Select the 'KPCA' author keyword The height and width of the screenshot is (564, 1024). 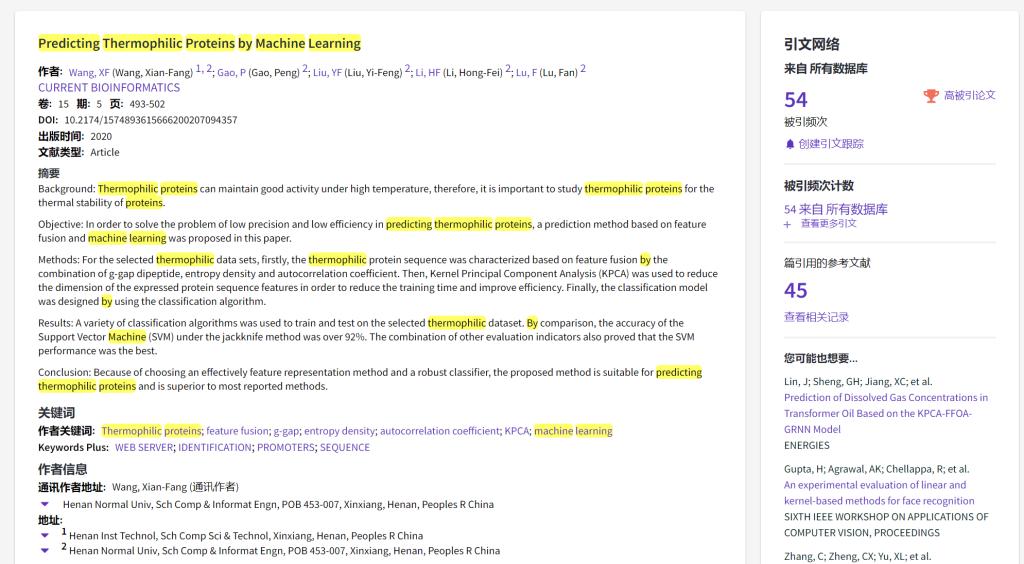(x=516, y=431)
